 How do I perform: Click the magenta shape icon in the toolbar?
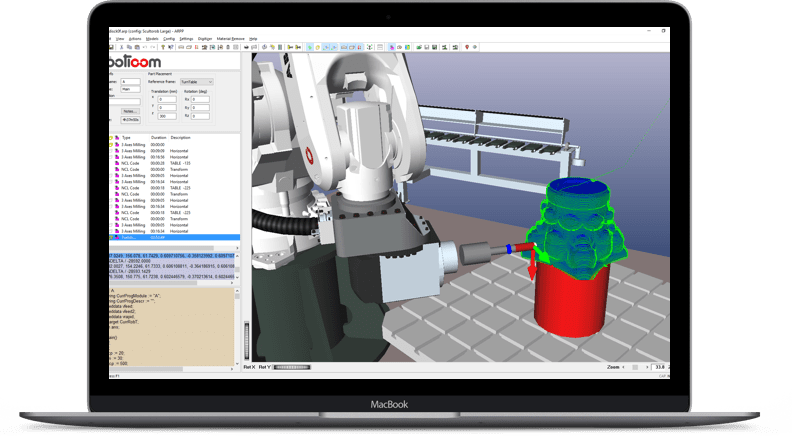coord(391,47)
